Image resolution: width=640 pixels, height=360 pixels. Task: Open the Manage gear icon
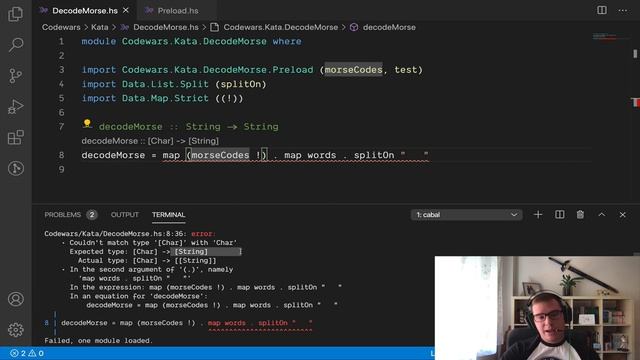pyautogui.click(x=16, y=330)
